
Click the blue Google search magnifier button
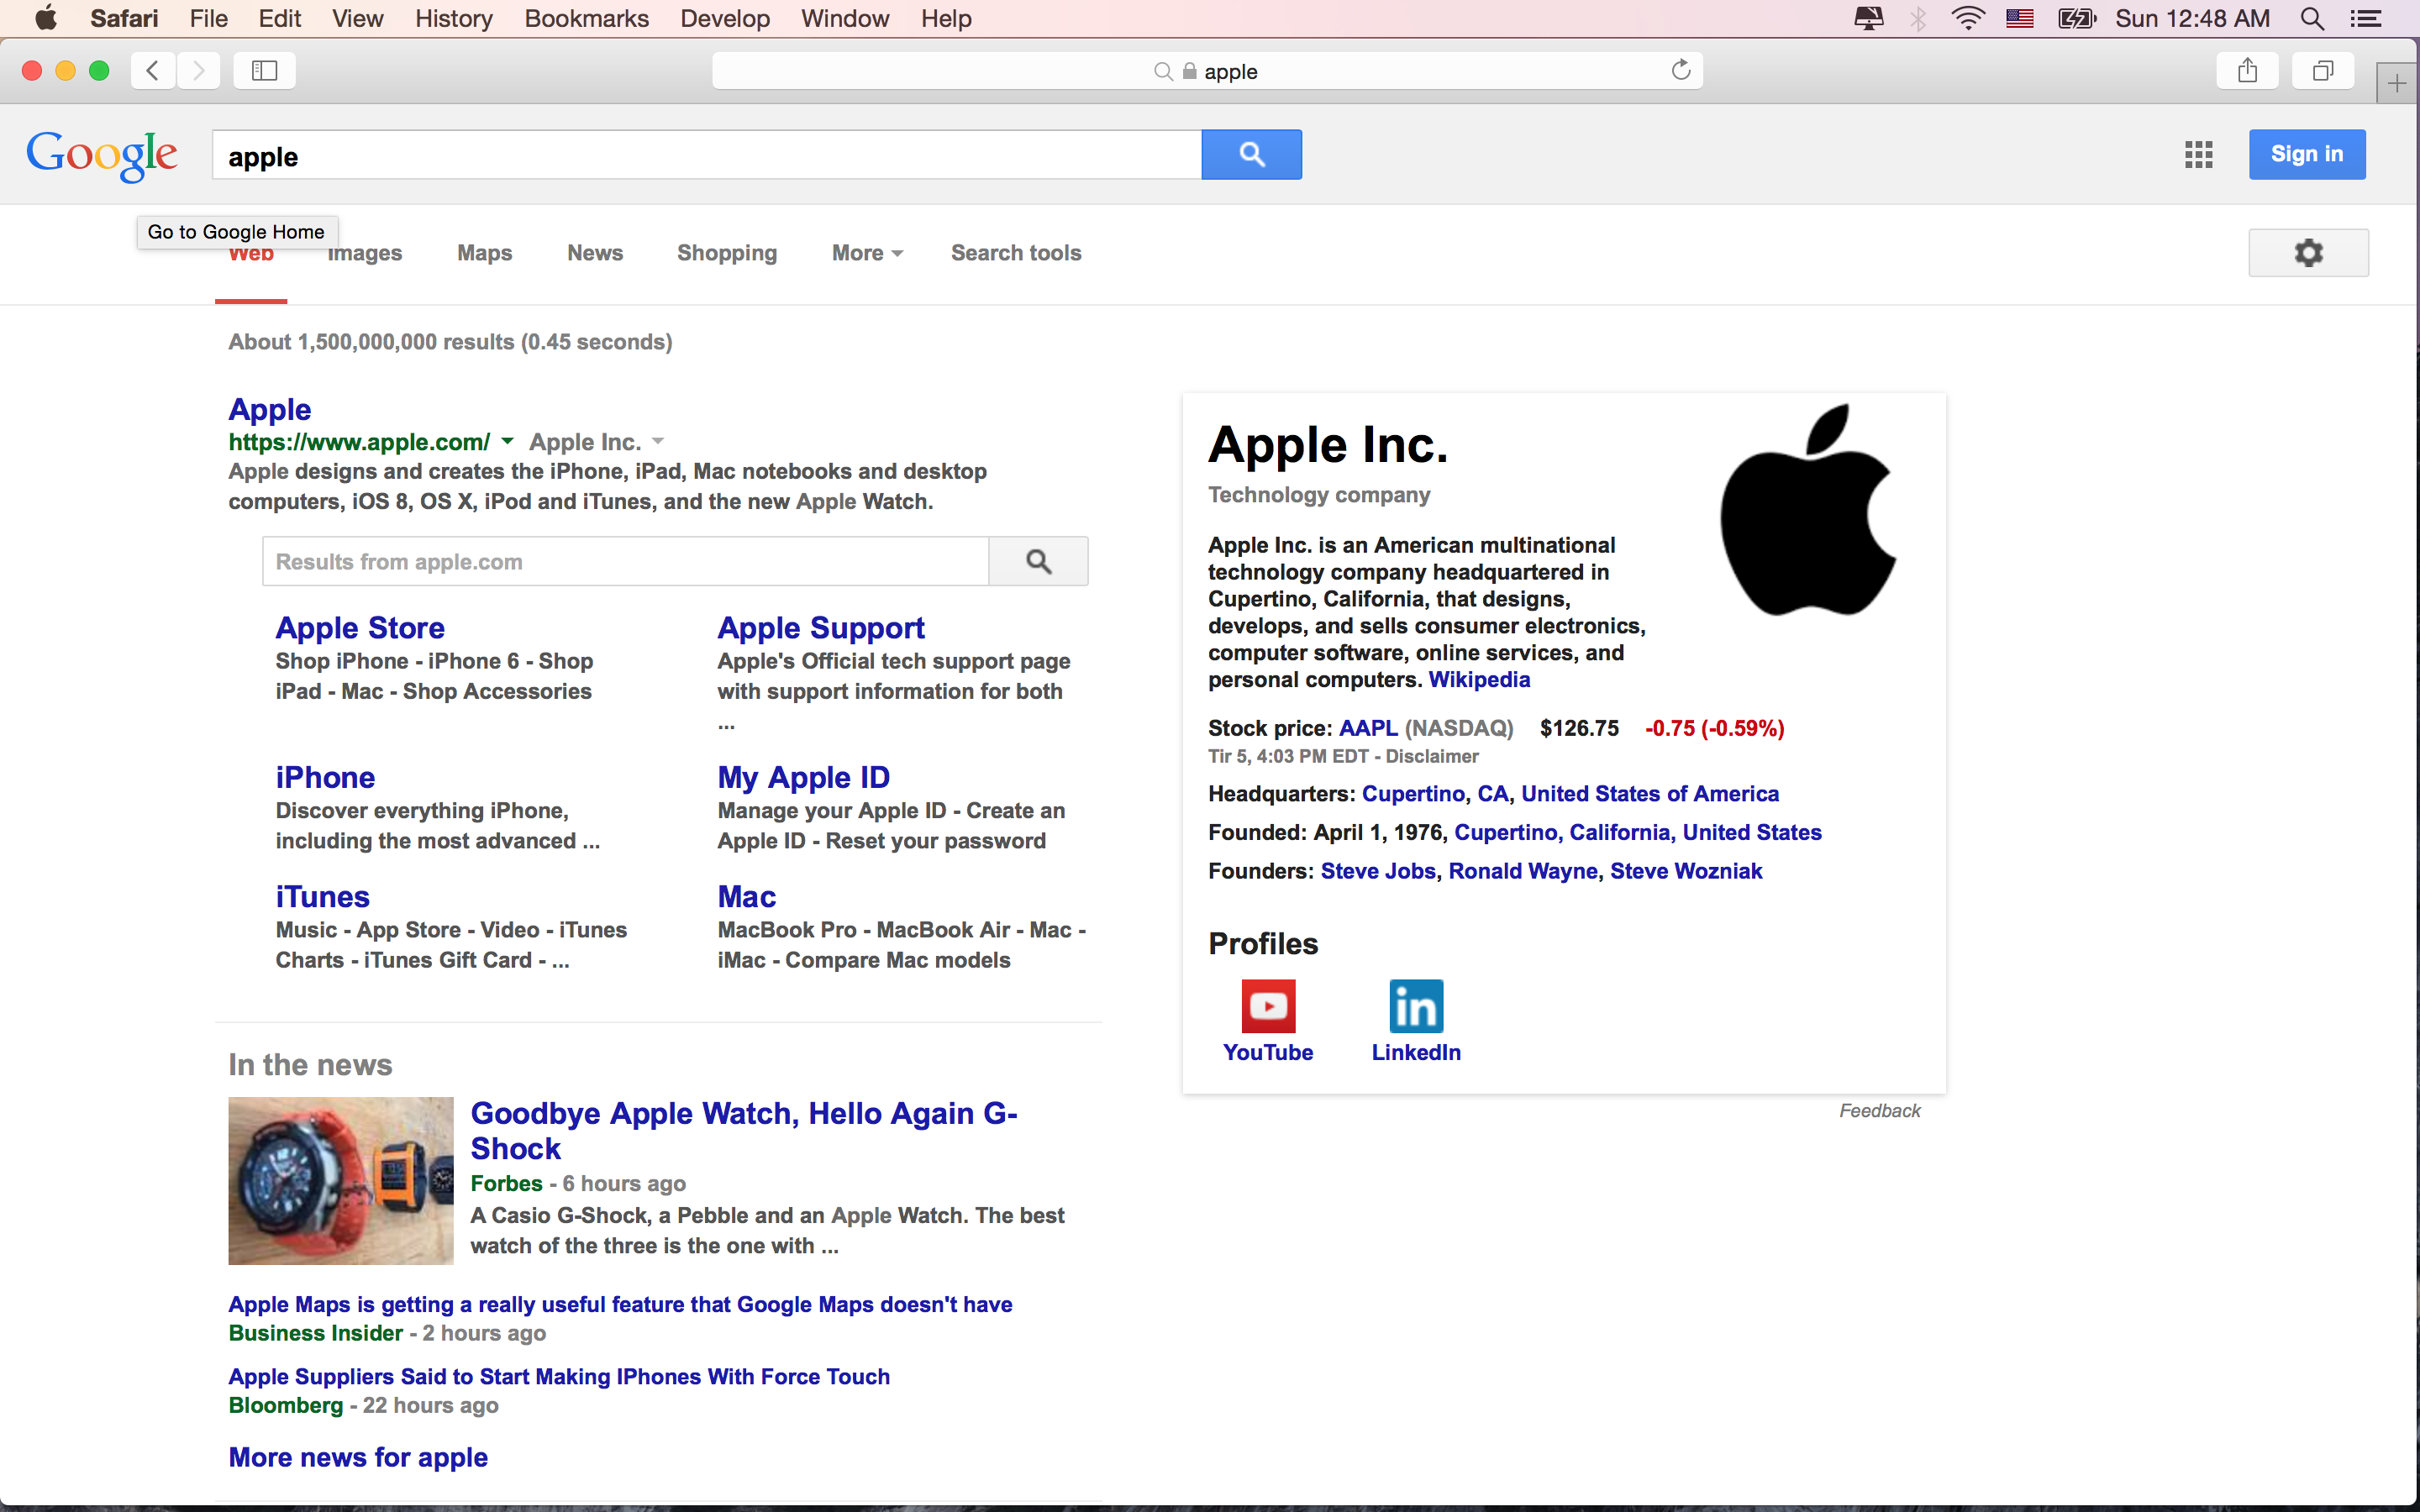[x=1251, y=154]
